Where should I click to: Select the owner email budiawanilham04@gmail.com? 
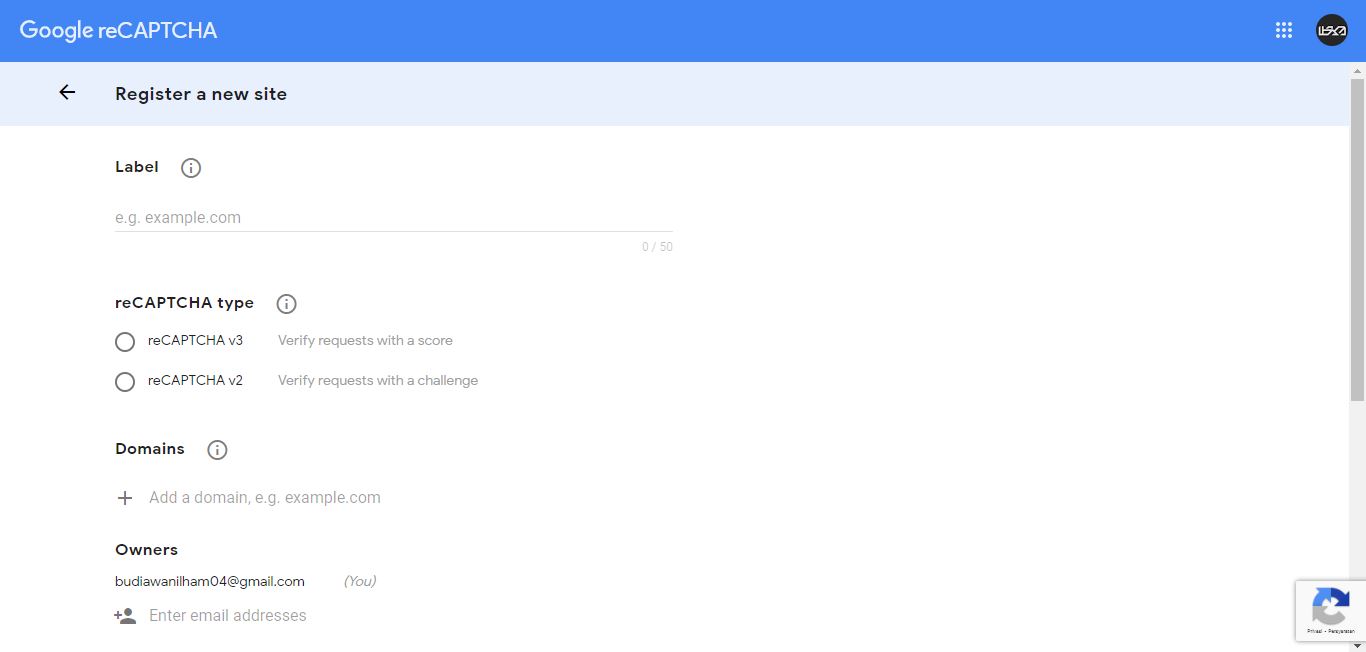pyautogui.click(x=209, y=581)
